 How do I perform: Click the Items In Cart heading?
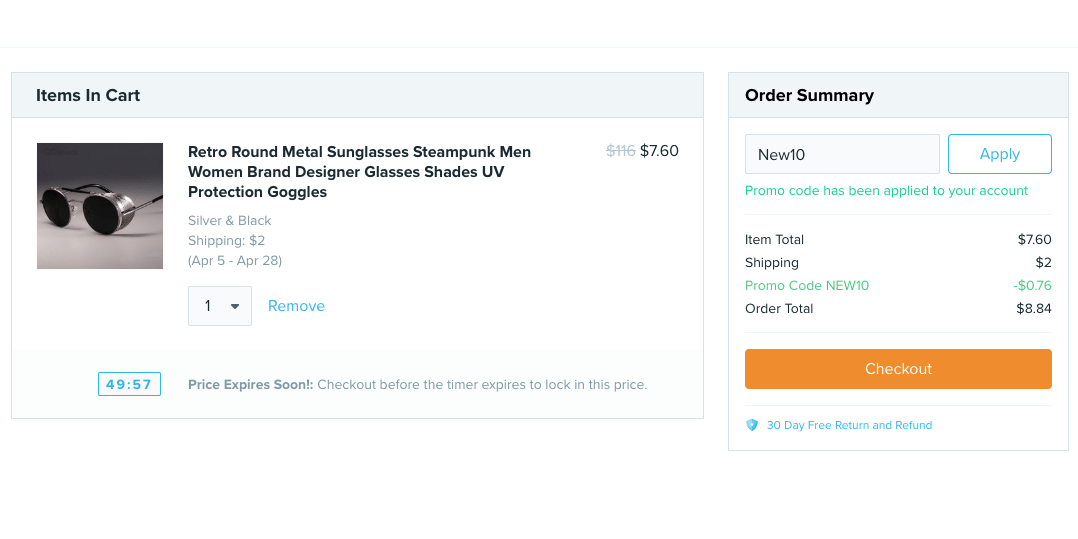pyautogui.click(x=88, y=95)
